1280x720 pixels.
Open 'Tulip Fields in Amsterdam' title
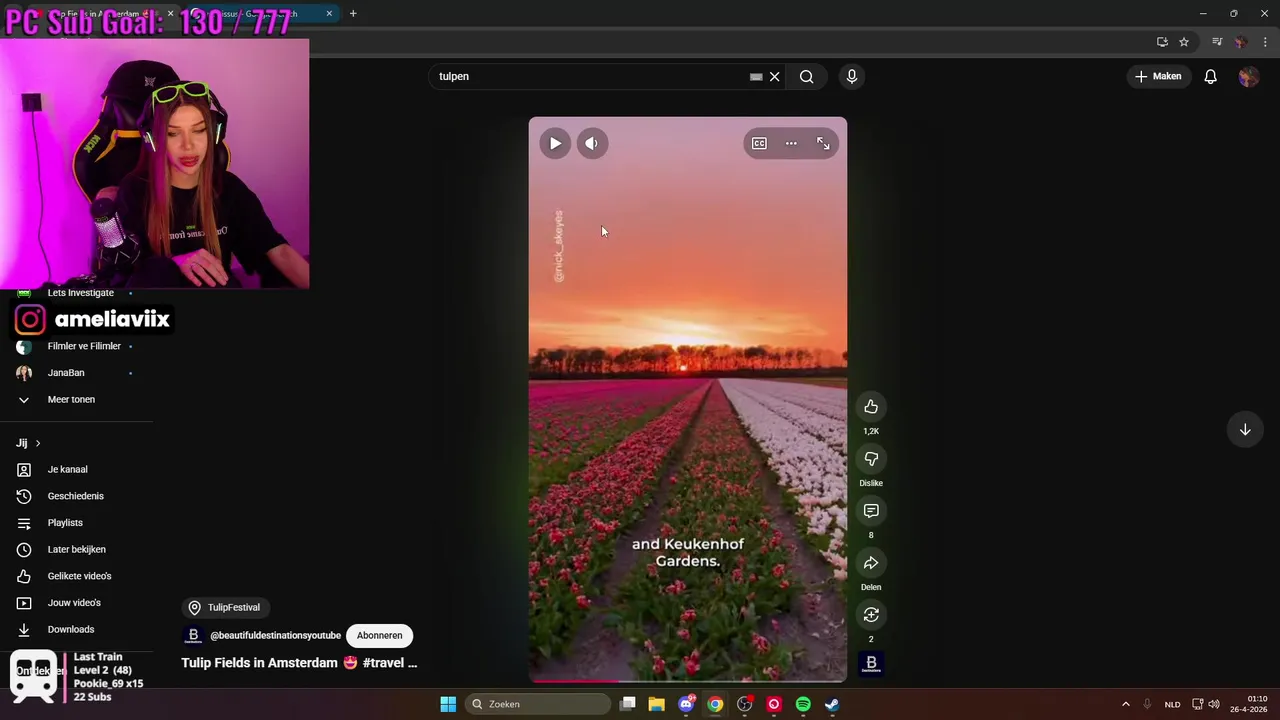pyautogui.click(x=299, y=663)
